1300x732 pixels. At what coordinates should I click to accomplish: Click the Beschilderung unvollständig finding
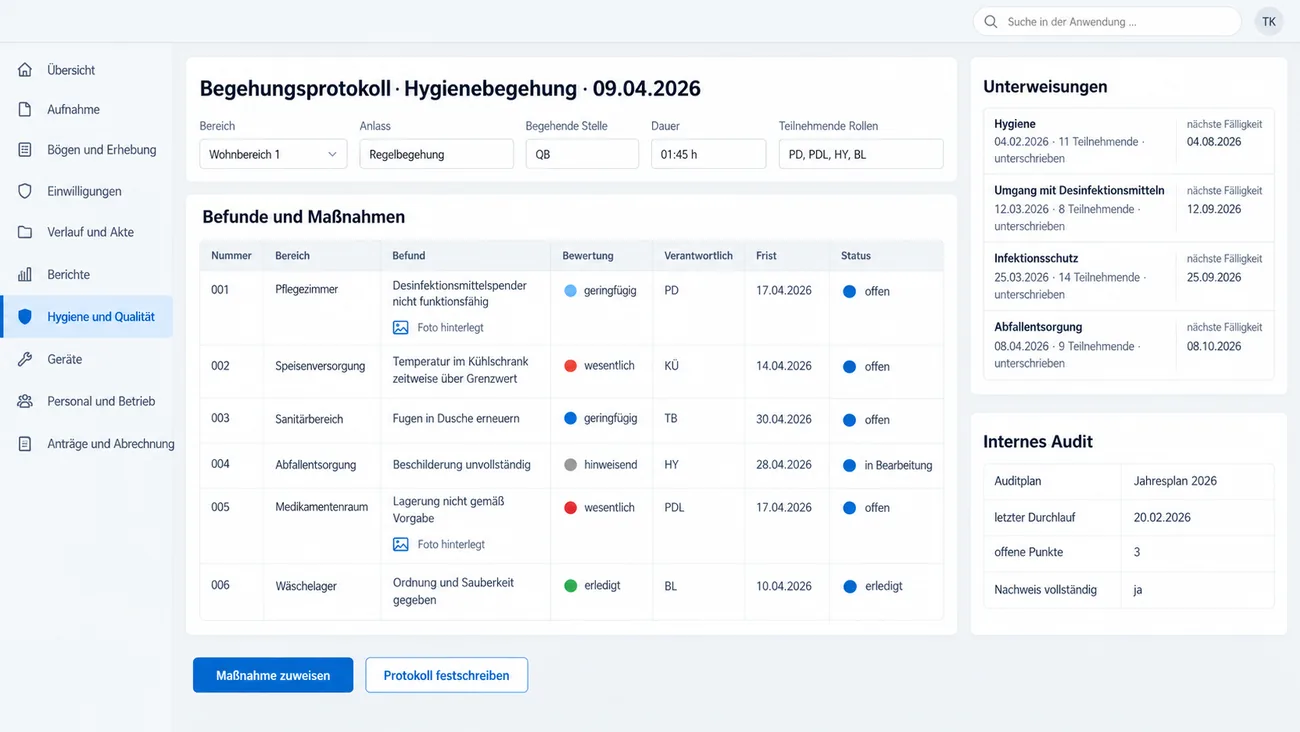(461, 465)
